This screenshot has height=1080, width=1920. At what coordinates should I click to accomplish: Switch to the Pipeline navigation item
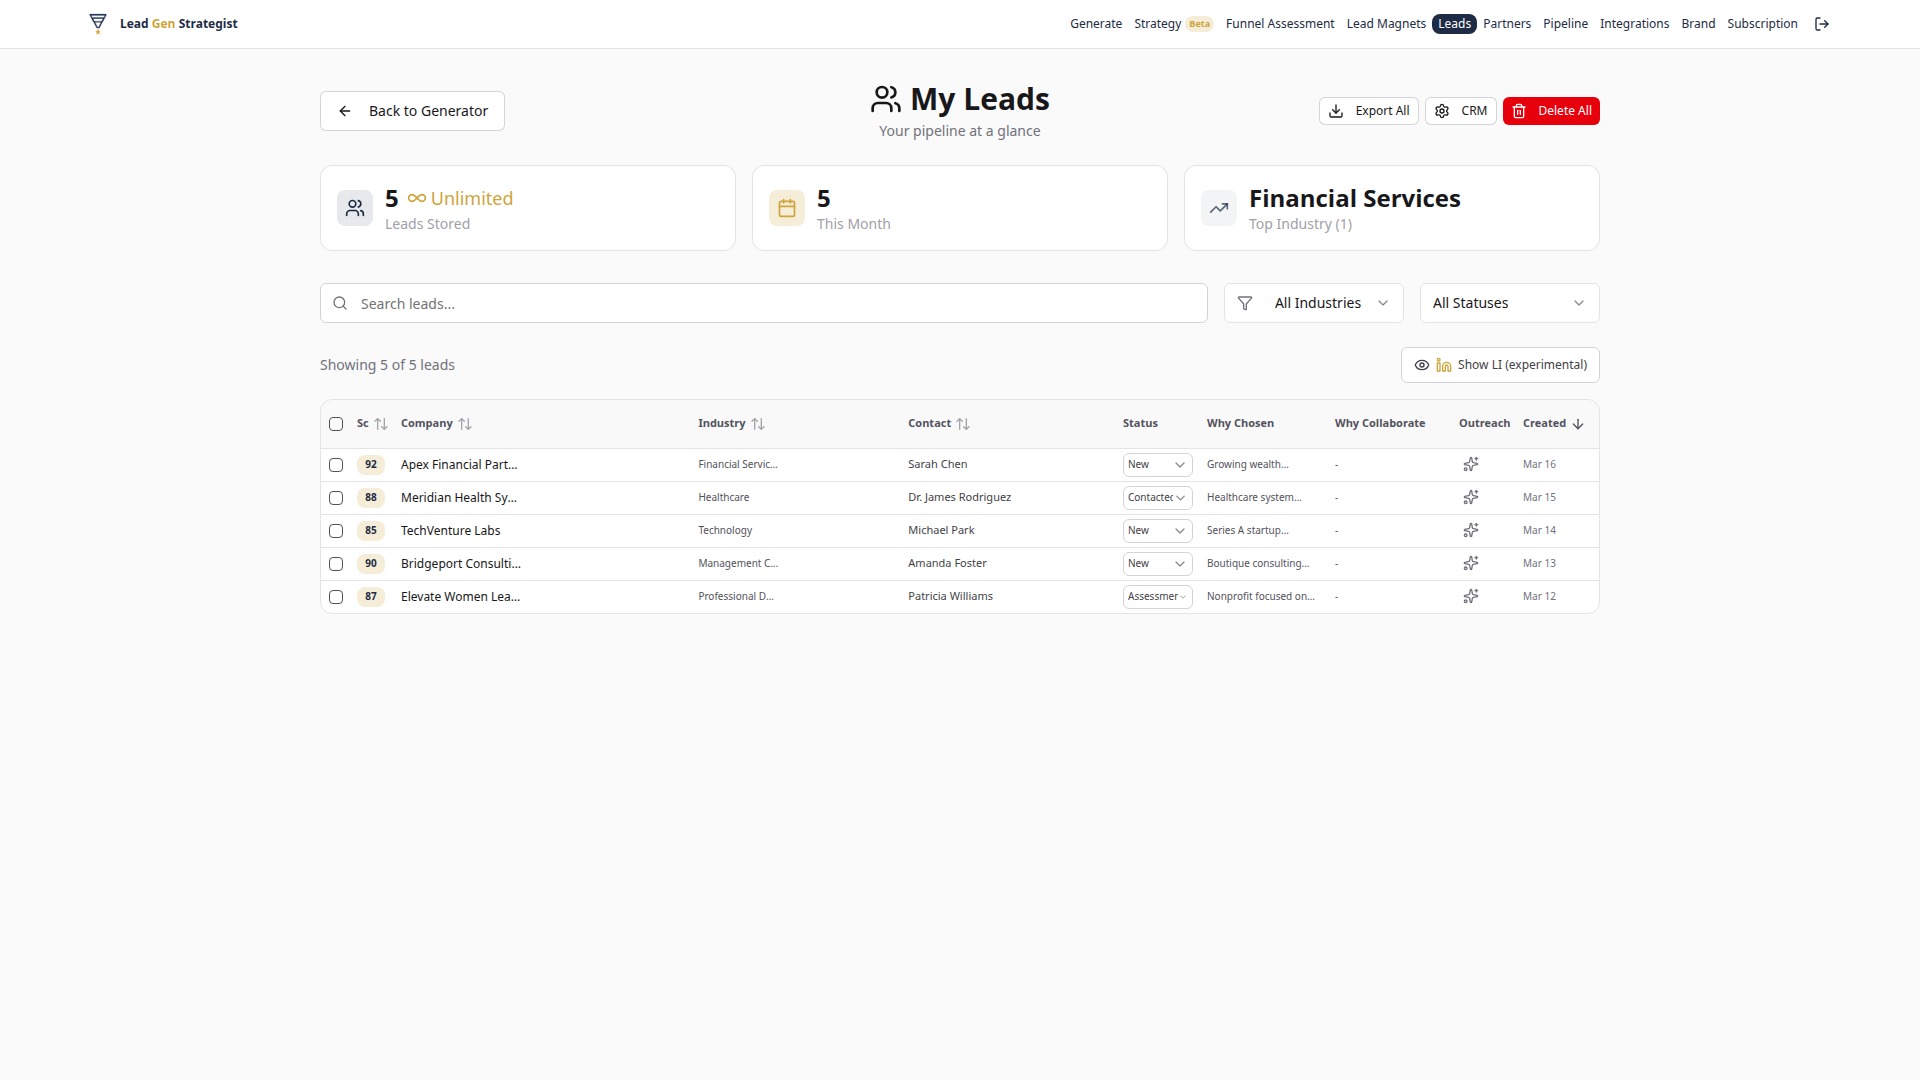[1565, 23]
